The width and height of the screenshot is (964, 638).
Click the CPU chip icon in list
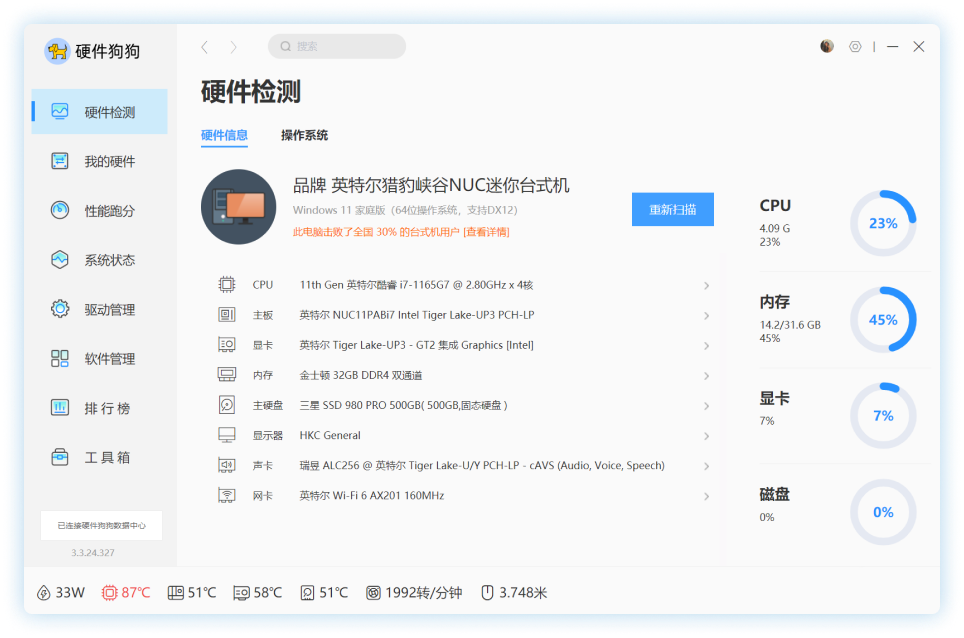(227, 285)
